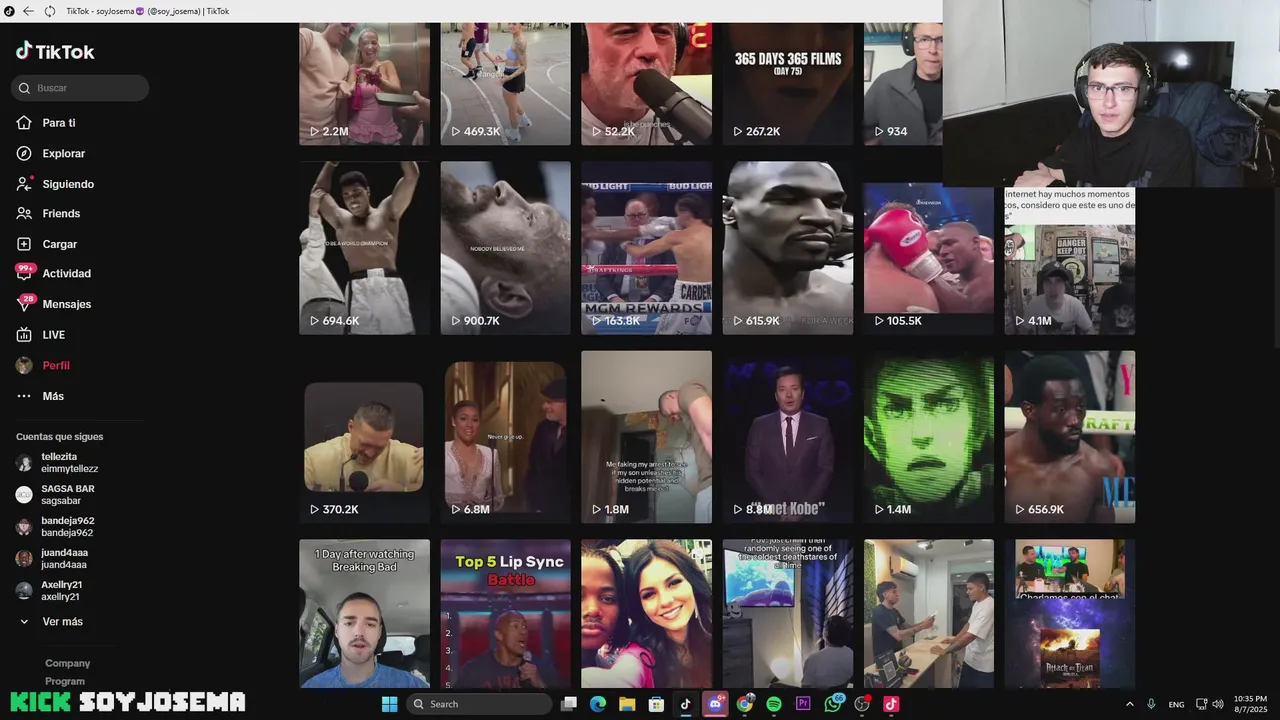This screenshot has height=720, width=1280.
Task: Open WhatsApp from the taskbar
Action: (x=833, y=704)
